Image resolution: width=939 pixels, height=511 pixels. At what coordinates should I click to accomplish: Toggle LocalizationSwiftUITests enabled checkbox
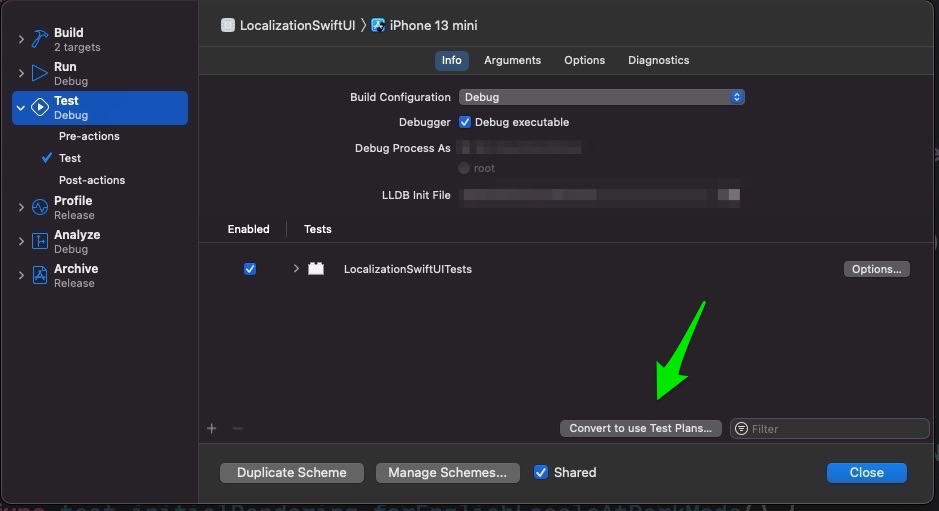250,269
